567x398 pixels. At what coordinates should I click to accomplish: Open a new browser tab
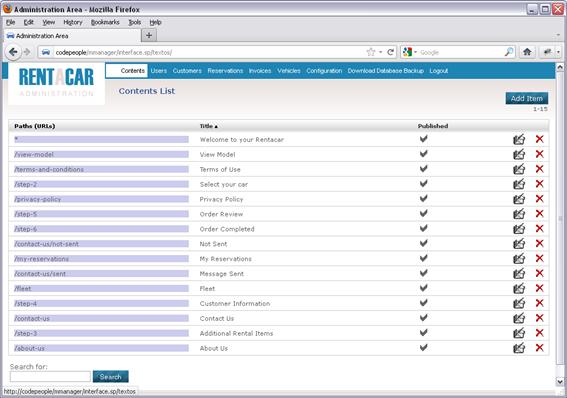pos(149,35)
